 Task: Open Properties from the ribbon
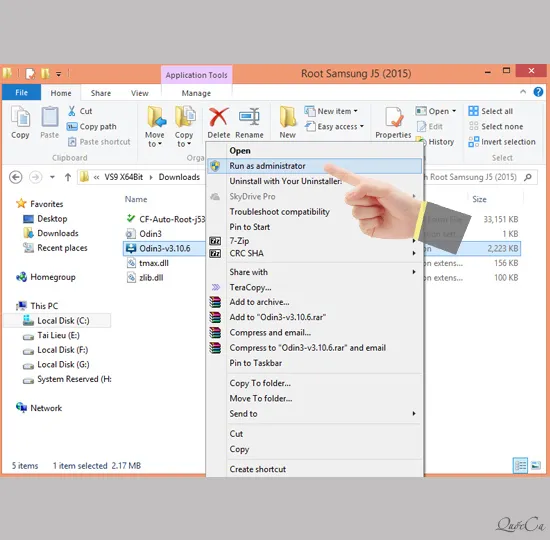(x=393, y=122)
